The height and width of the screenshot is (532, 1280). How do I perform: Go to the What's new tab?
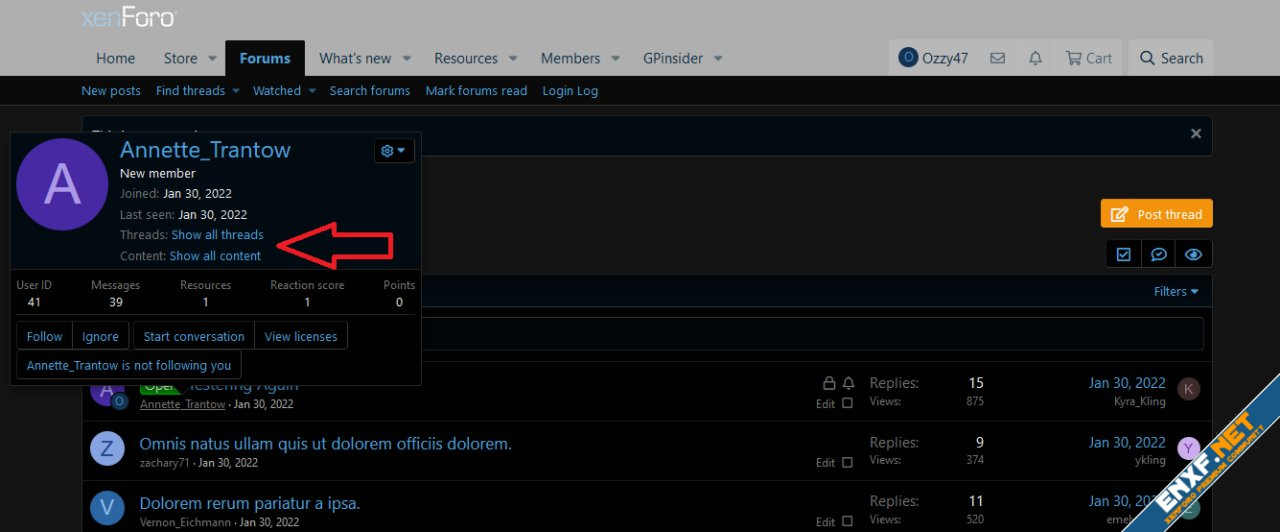coord(355,58)
